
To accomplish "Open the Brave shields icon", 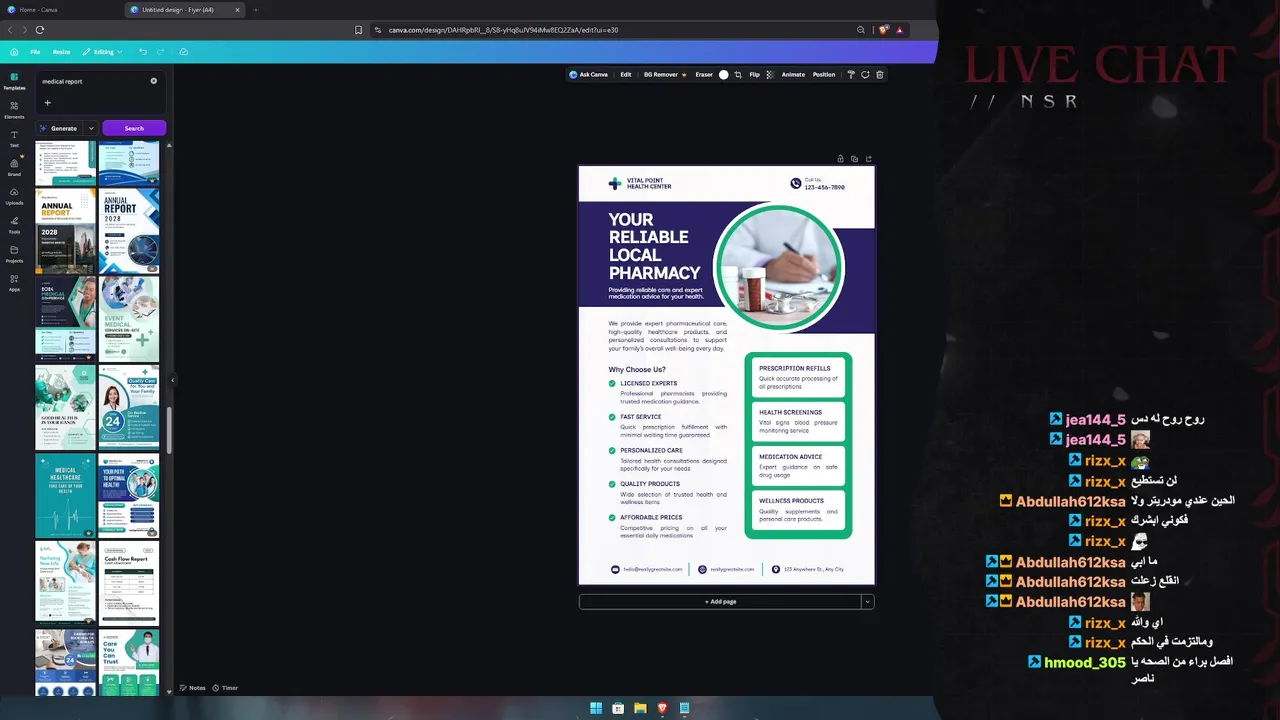I will click(883, 30).
